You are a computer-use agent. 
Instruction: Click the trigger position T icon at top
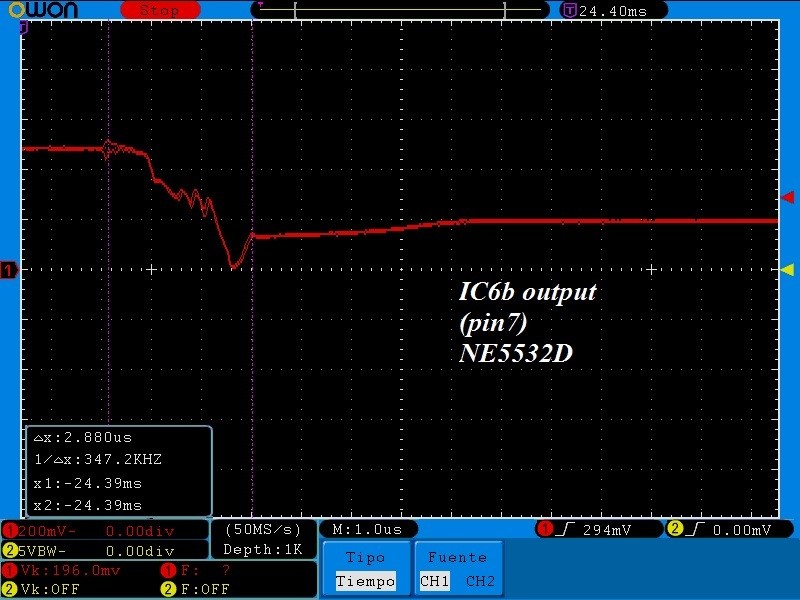coord(568,10)
